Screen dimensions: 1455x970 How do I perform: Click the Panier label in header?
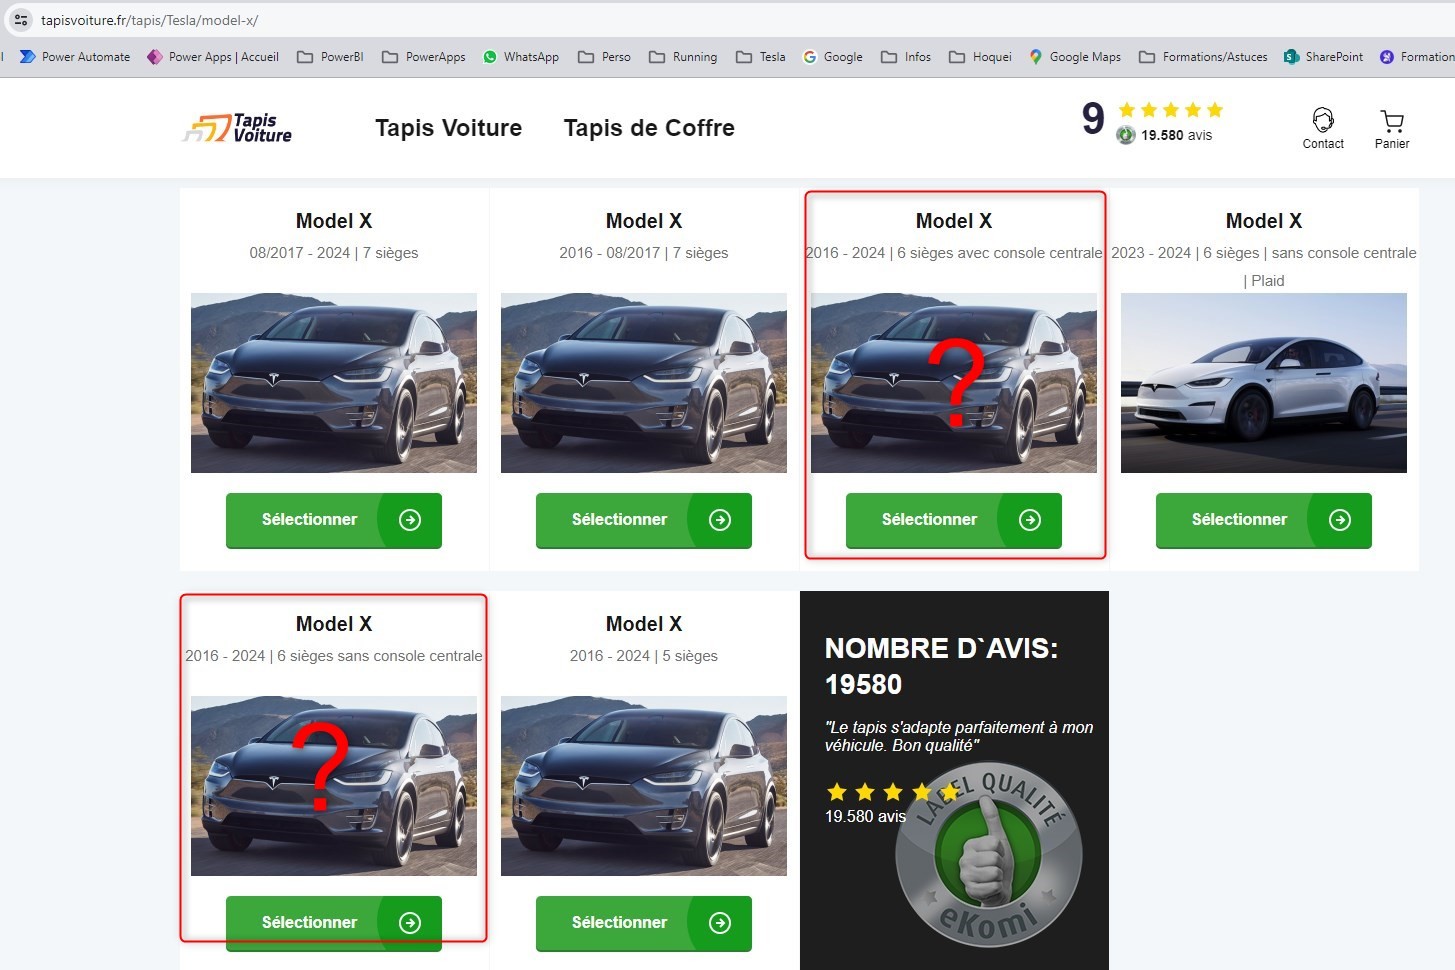tap(1392, 144)
